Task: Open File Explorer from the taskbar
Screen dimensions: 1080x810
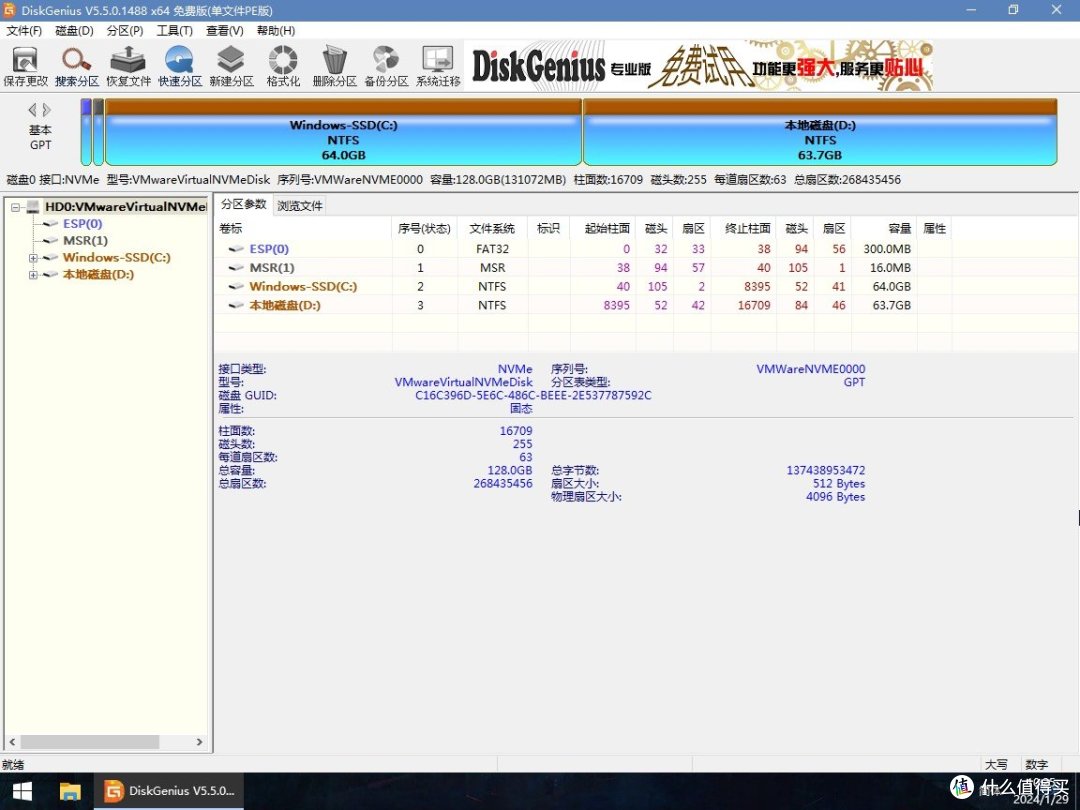Action: [x=70, y=791]
